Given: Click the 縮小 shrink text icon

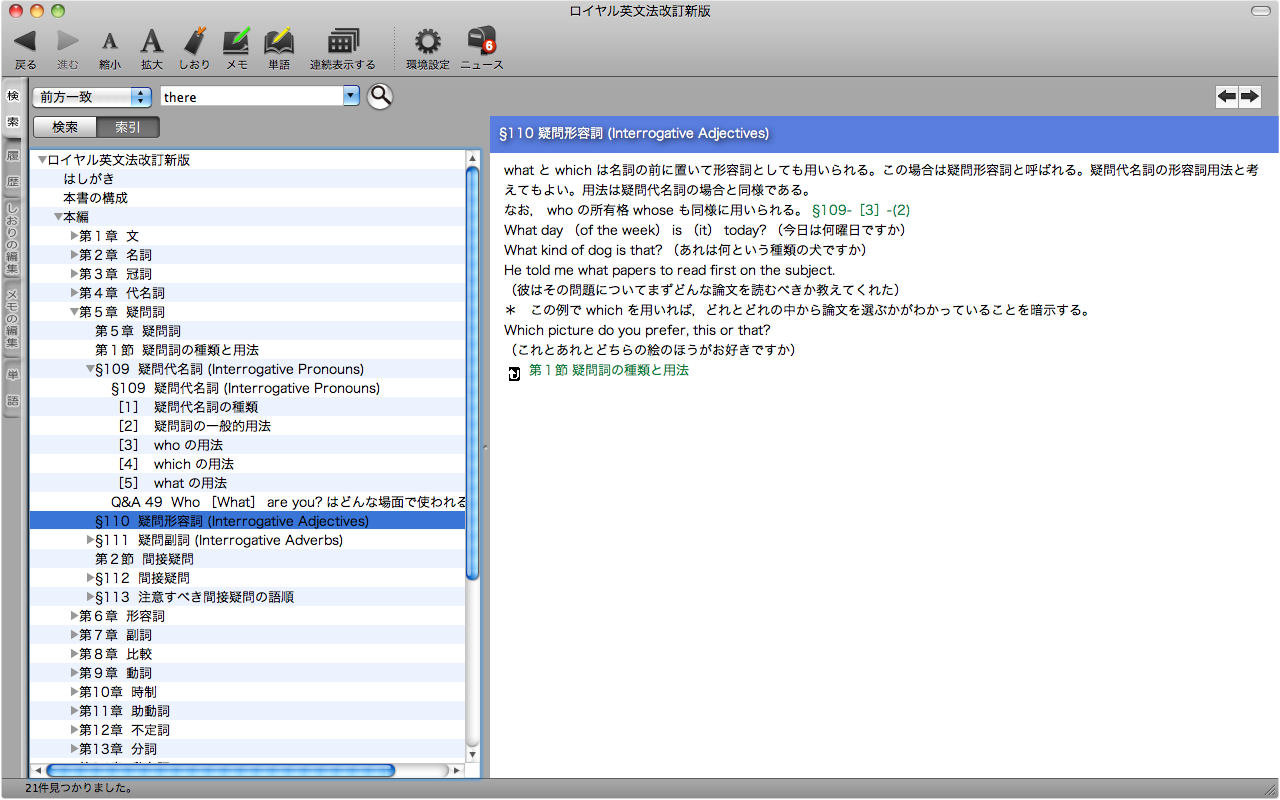Looking at the screenshot, I should [110, 42].
